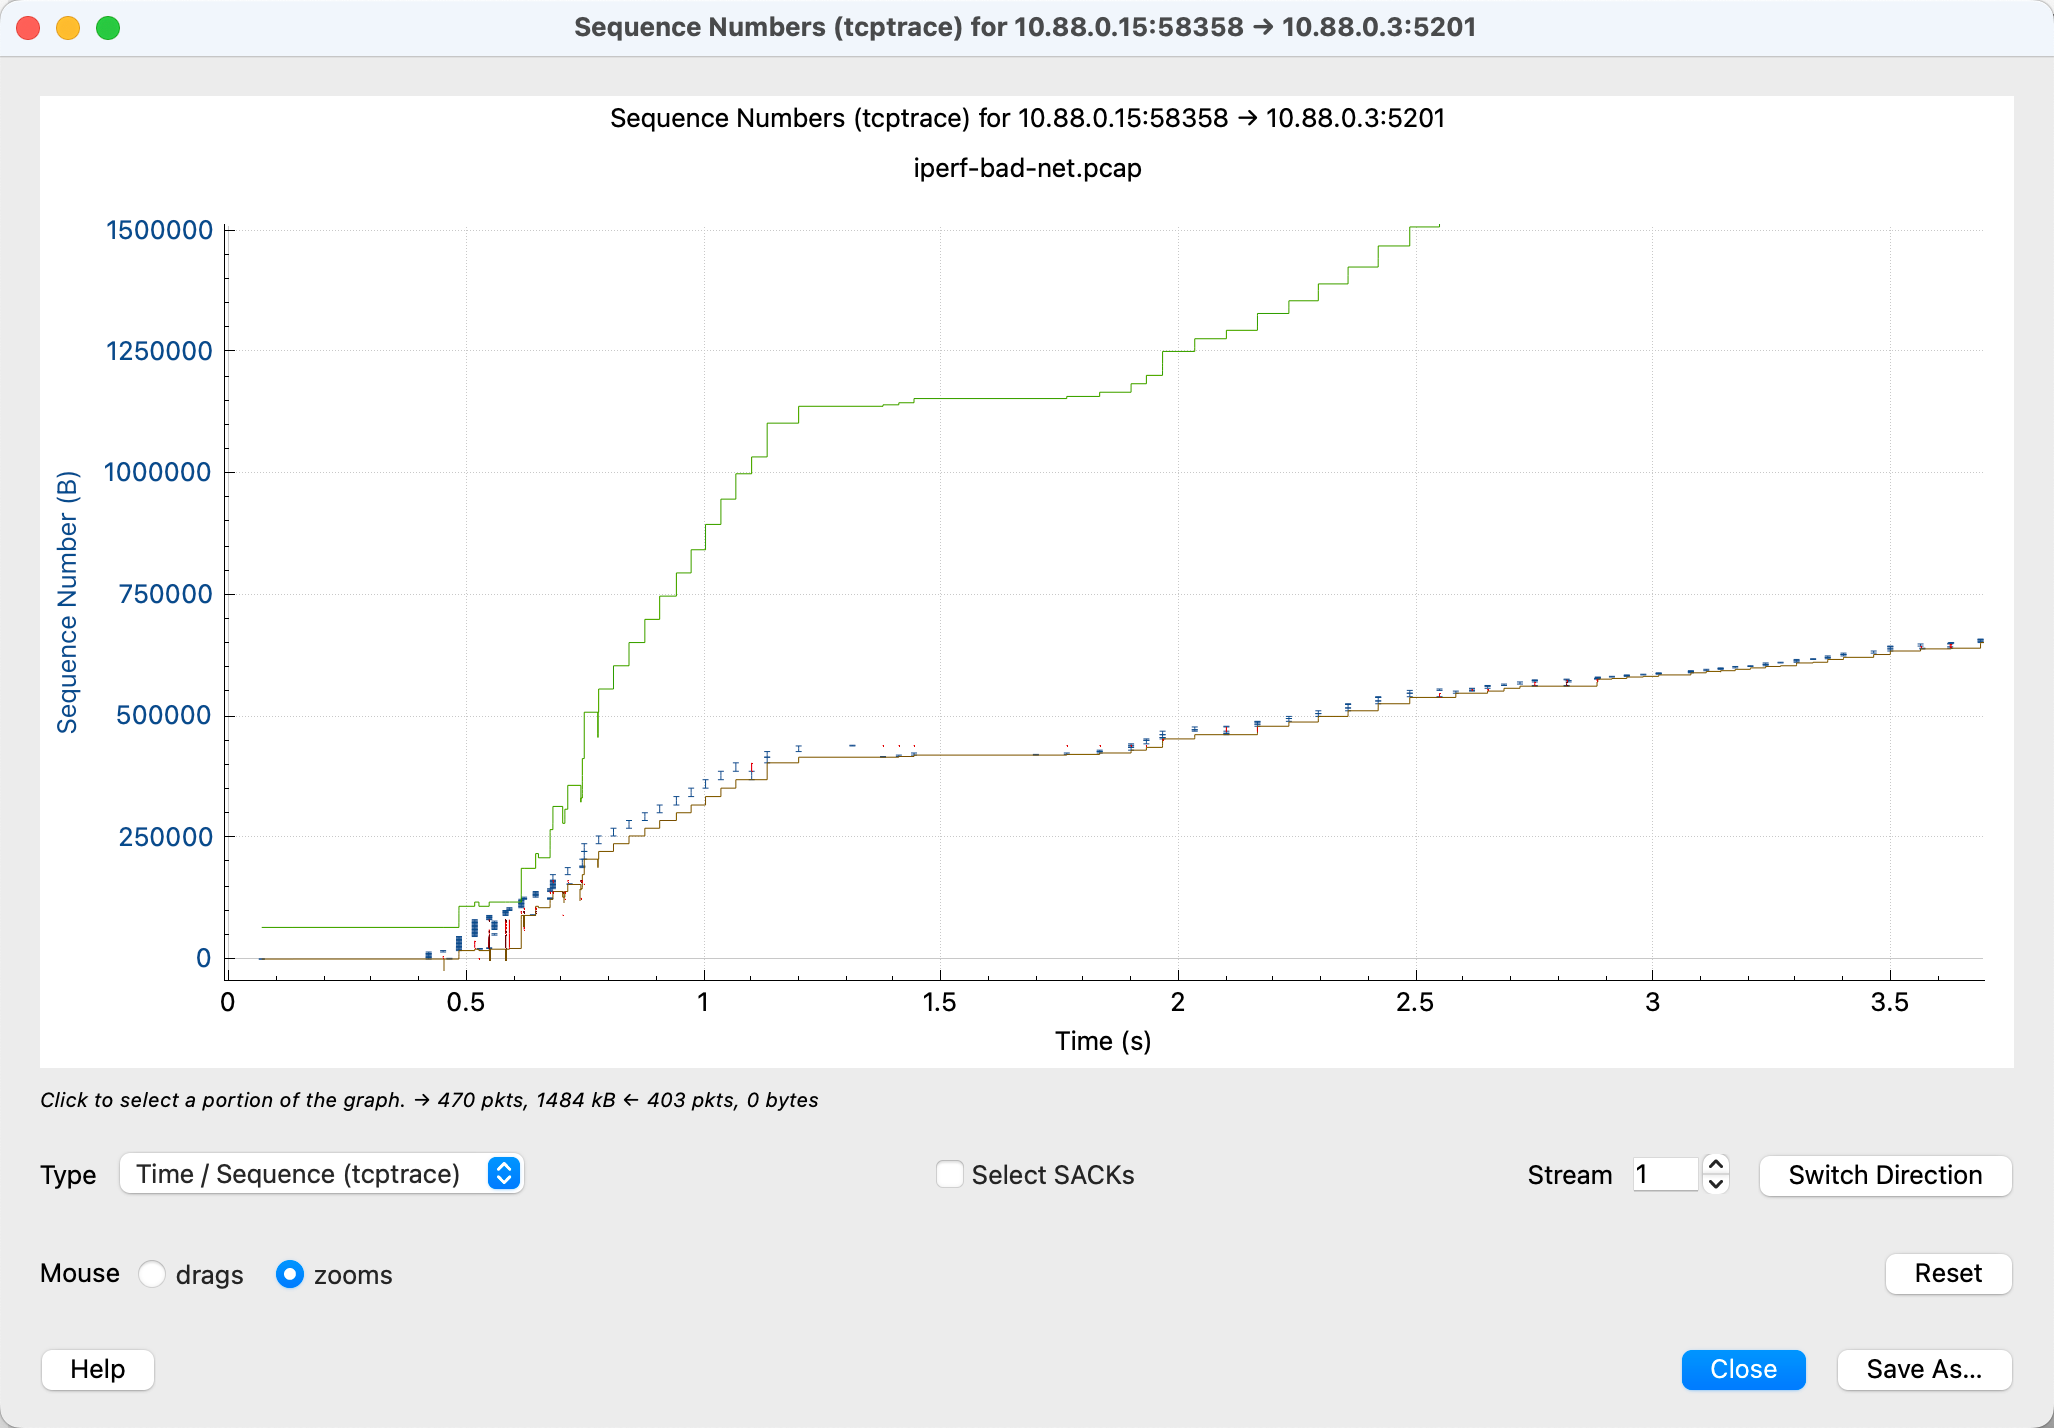Click the Stream number input field

pyautogui.click(x=1664, y=1174)
